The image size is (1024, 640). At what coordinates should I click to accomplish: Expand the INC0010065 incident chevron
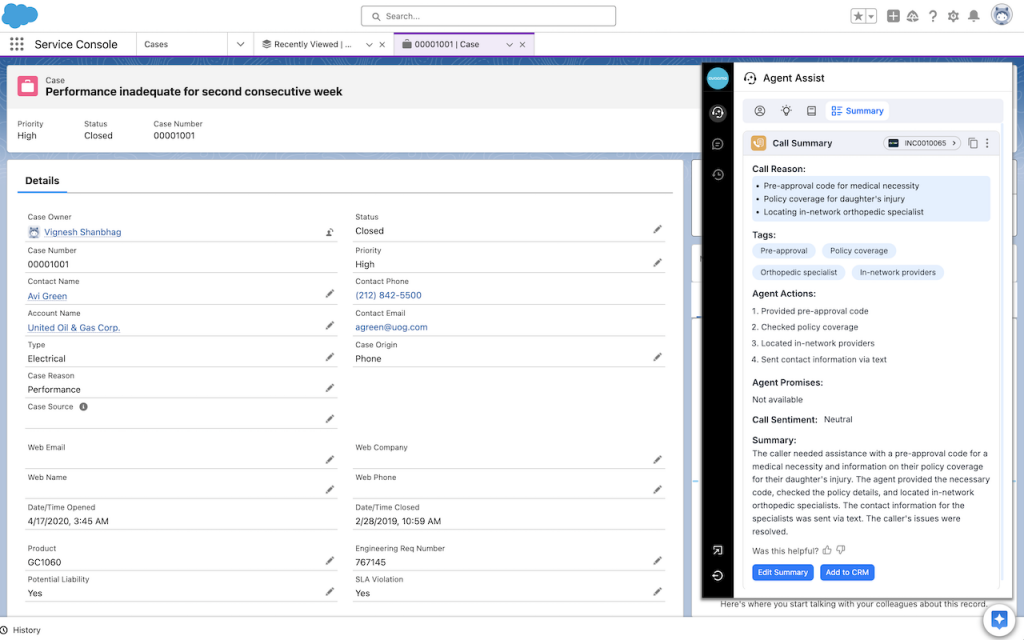(x=952, y=142)
